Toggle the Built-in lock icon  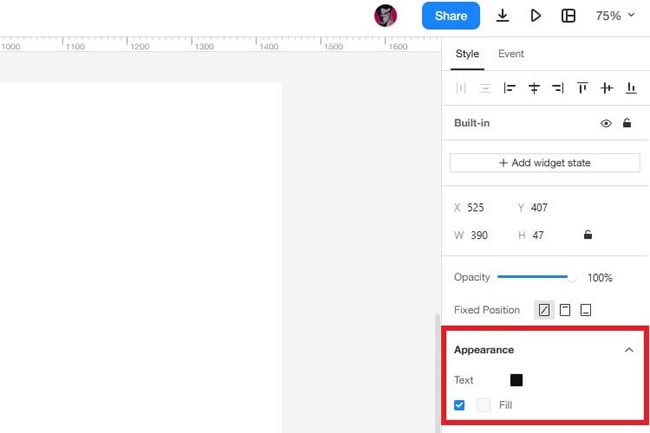tap(627, 123)
